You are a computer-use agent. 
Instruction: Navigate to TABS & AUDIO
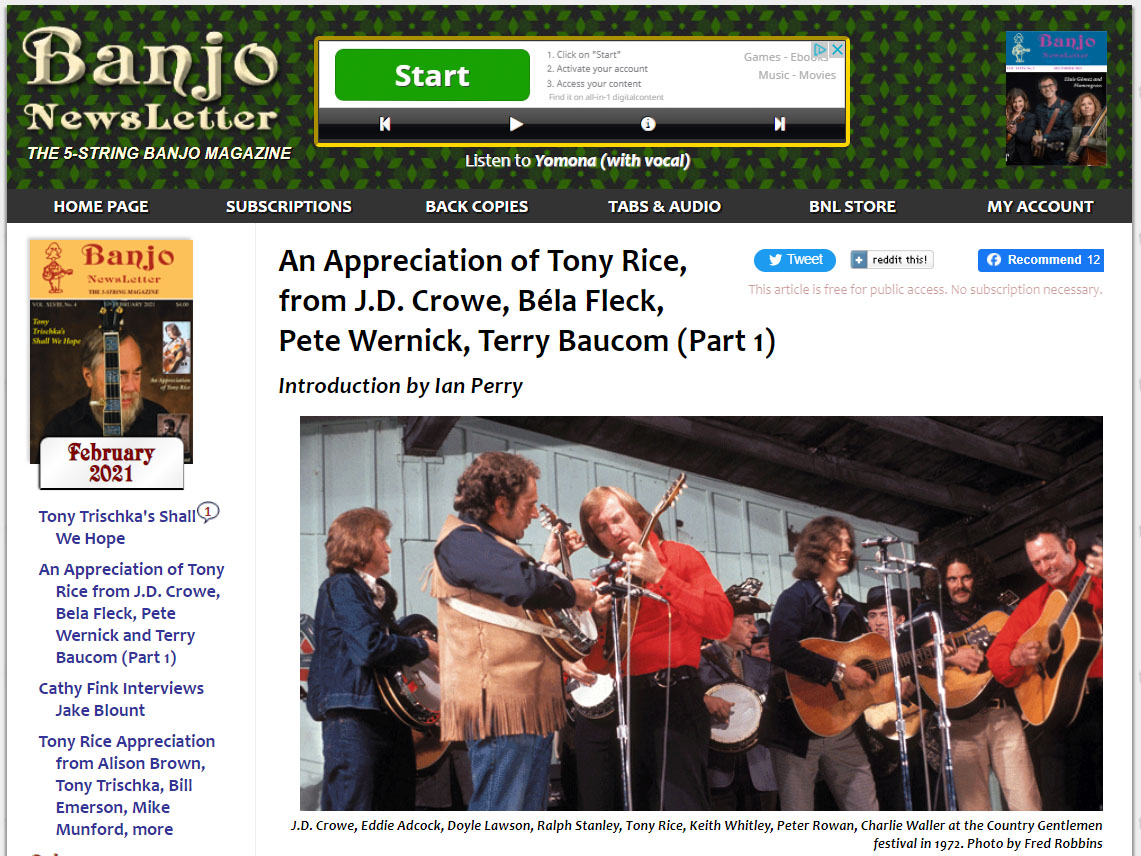664,207
